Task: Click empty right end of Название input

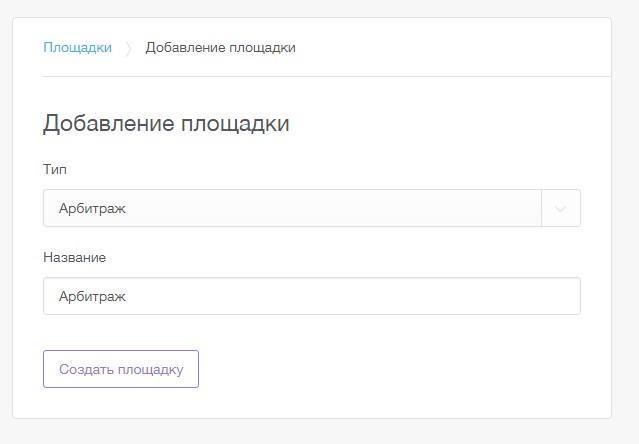Action: 540,296
